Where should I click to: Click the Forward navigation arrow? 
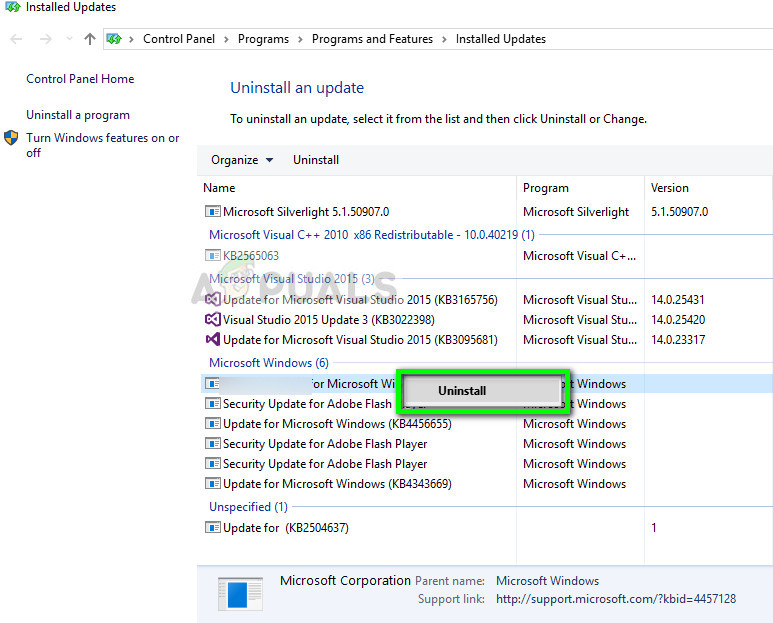coord(45,39)
